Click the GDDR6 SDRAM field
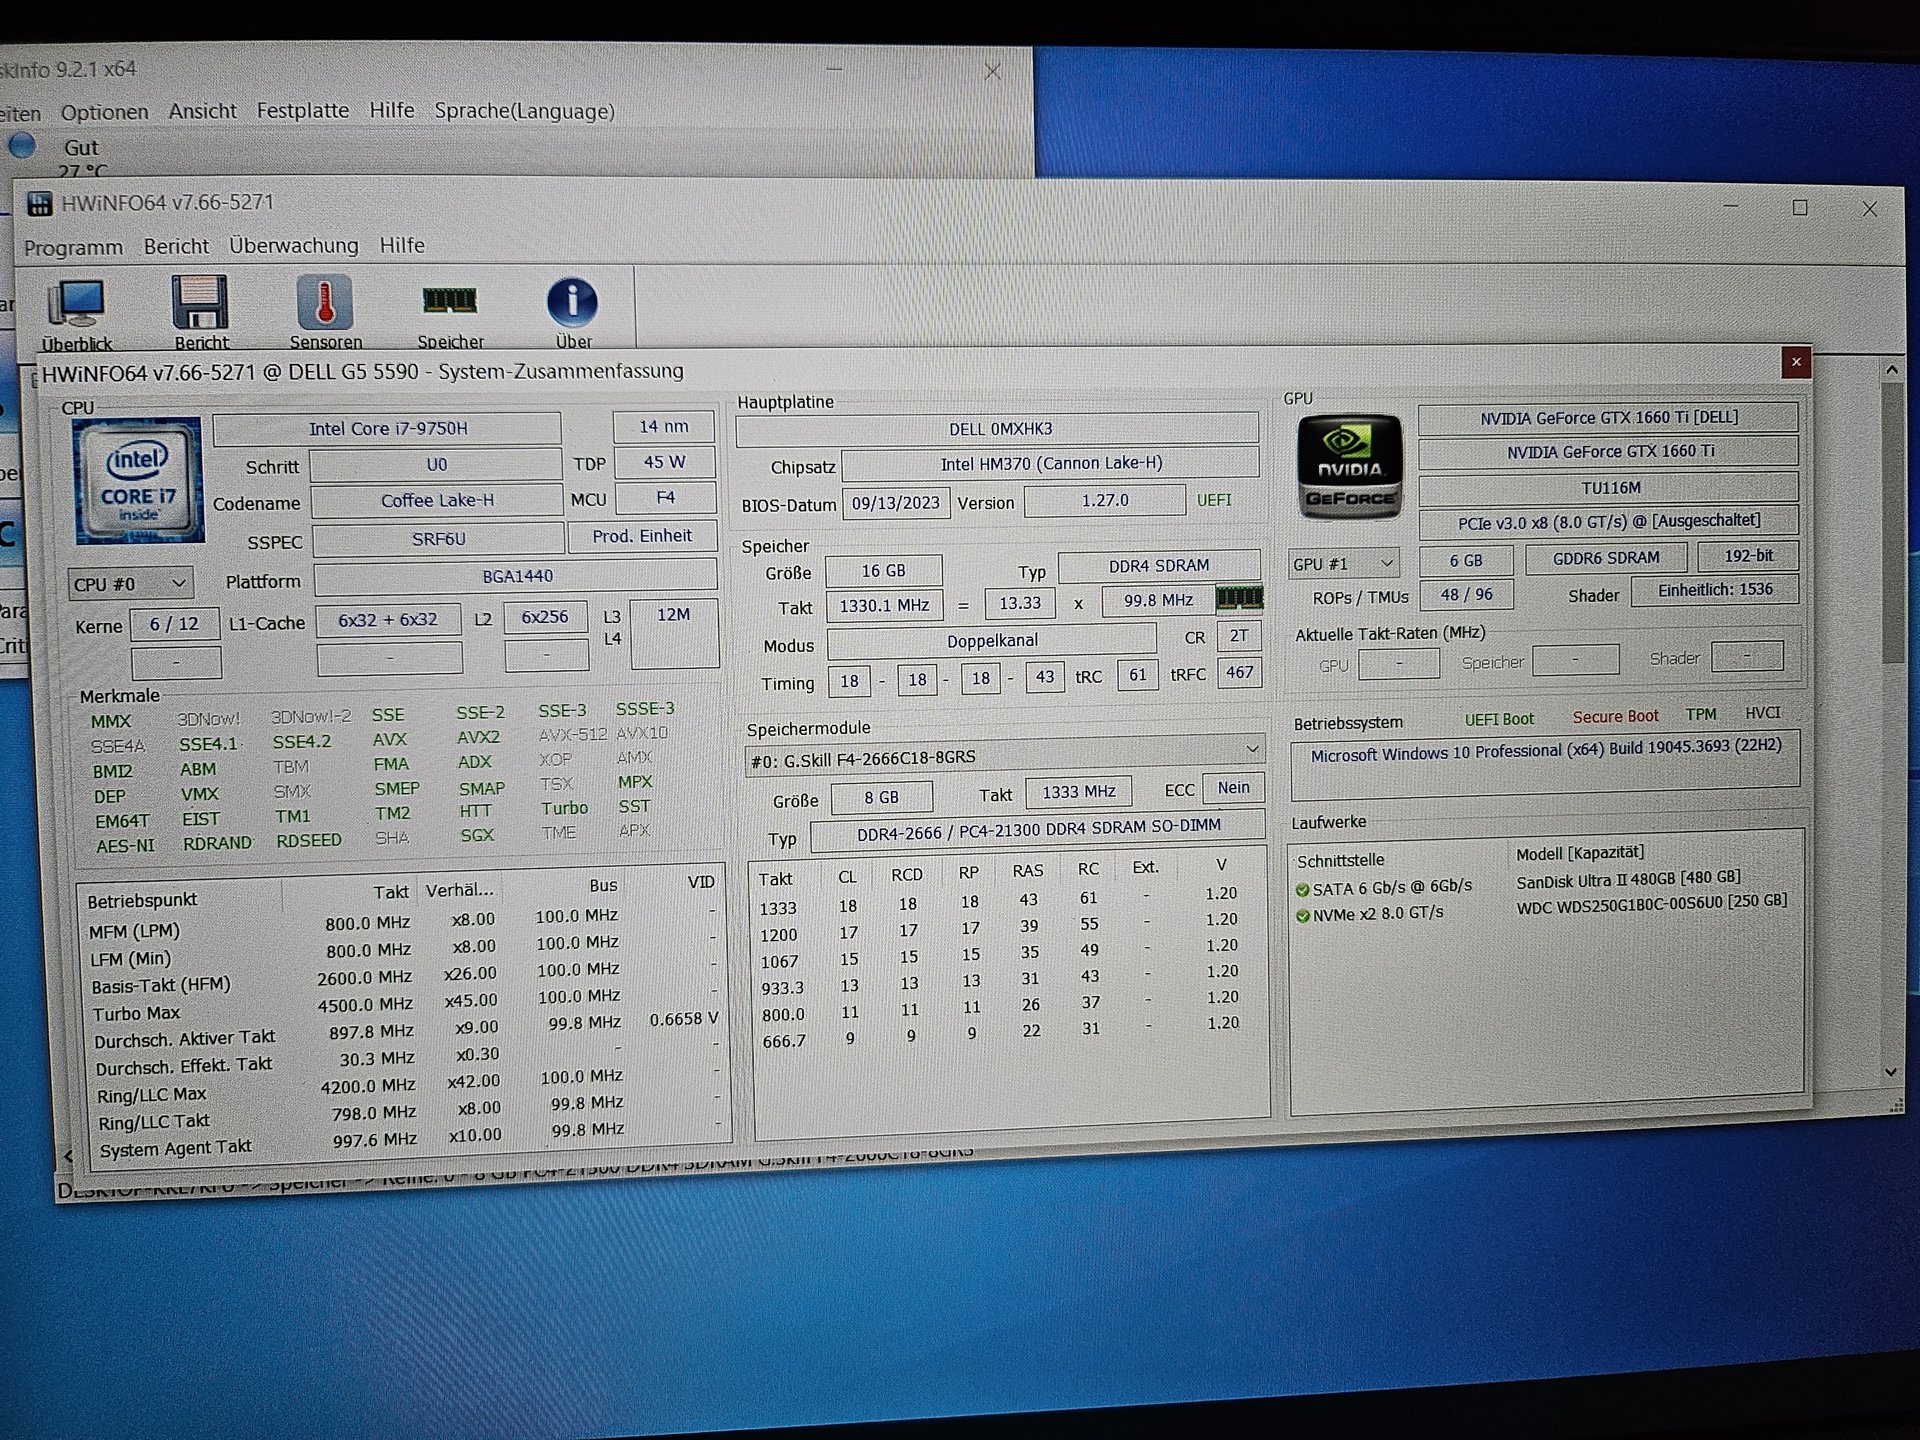The image size is (1920, 1440). pos(1606,558)
